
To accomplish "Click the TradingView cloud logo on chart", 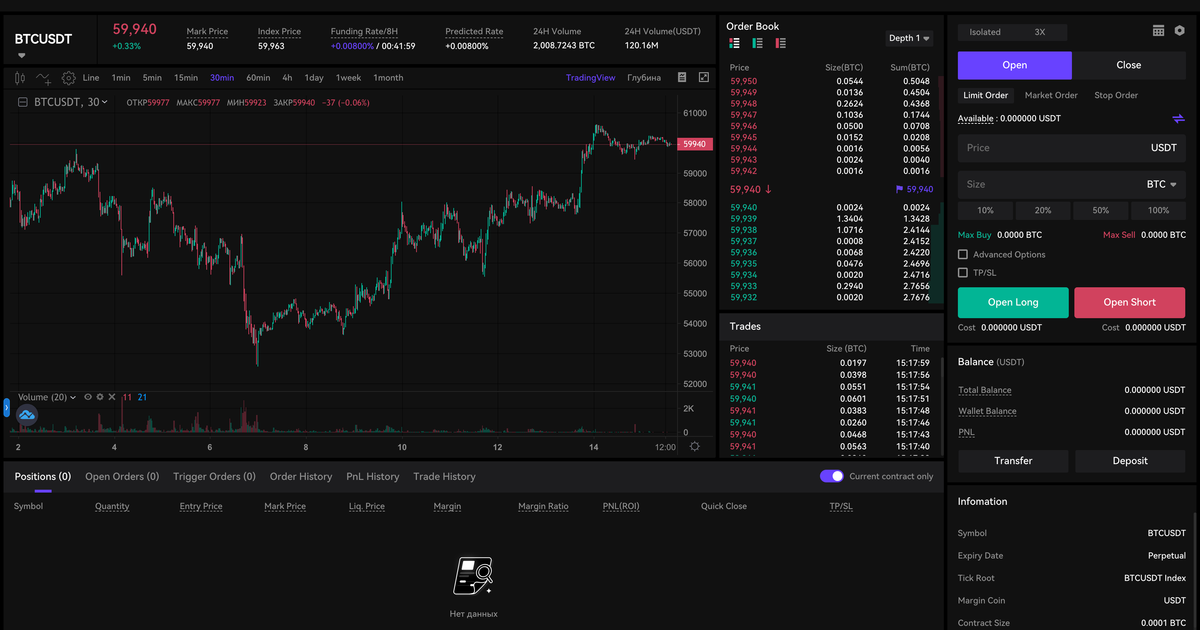I will click(27, 413).
